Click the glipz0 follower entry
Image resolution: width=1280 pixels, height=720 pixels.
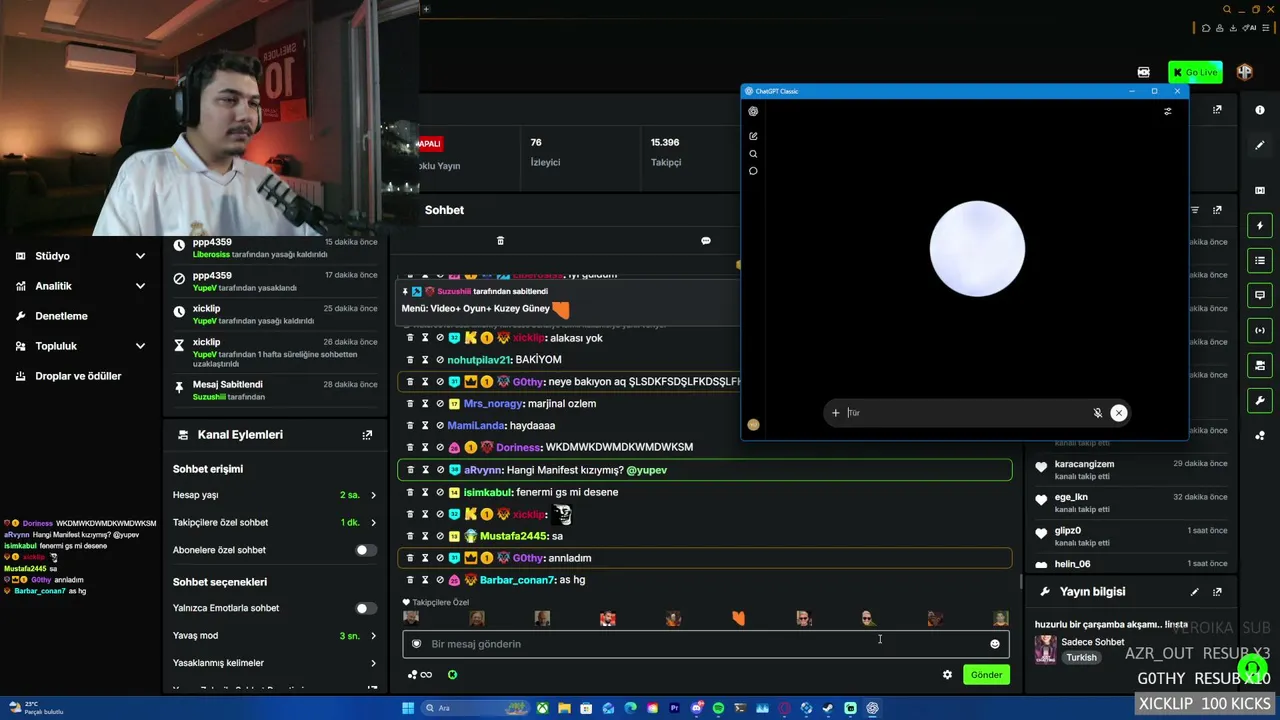coord(1131,536)
